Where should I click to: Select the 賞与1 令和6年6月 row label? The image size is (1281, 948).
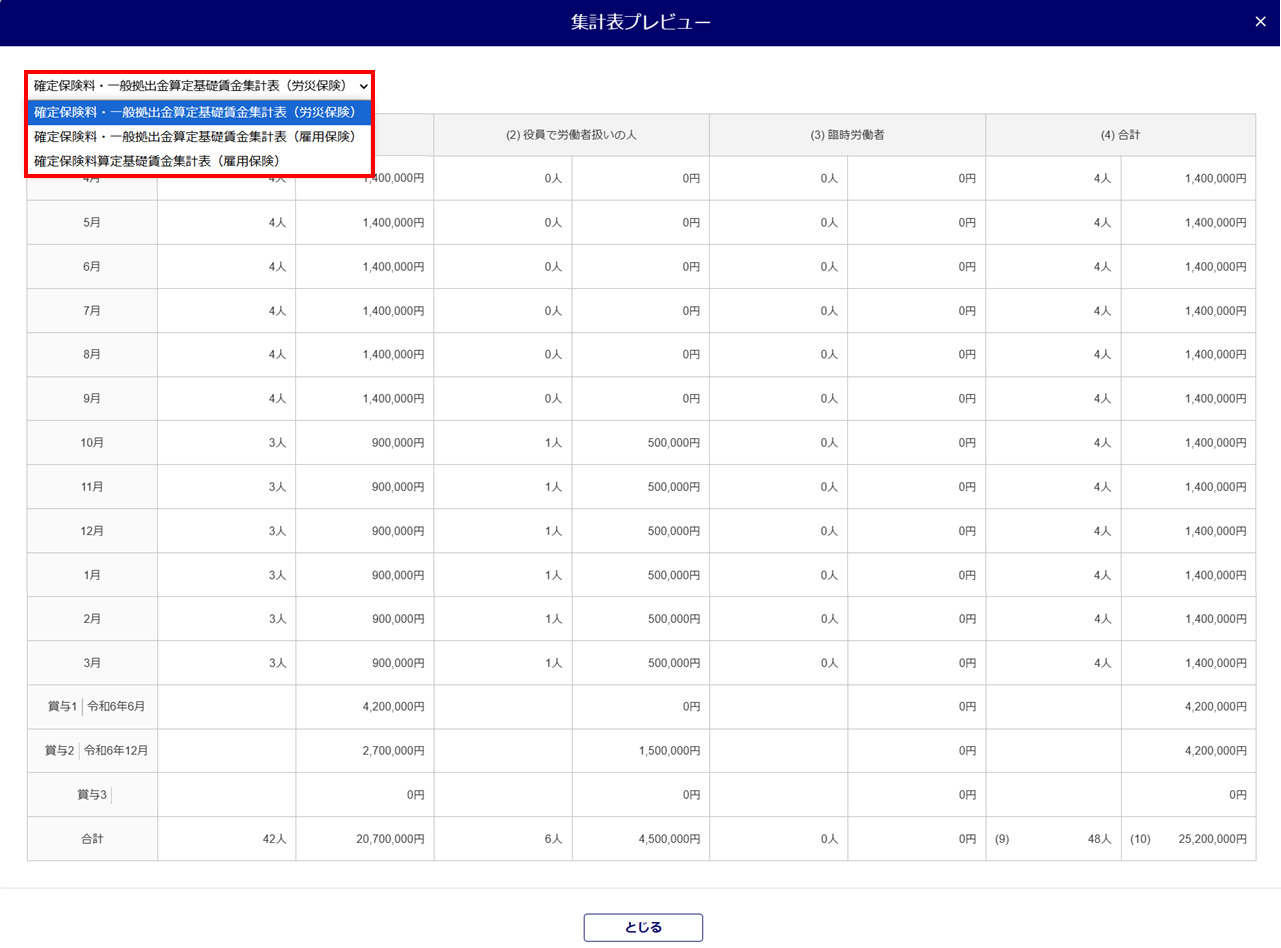[x=92, y=706]
